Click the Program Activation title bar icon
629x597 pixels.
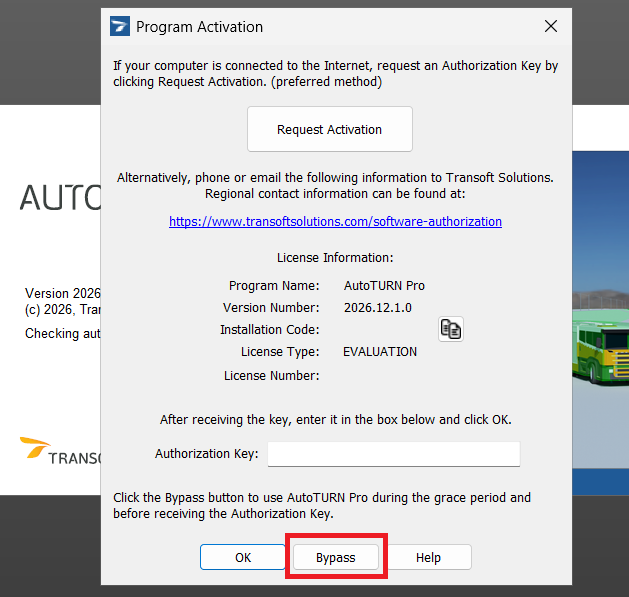tap(120, 26)
